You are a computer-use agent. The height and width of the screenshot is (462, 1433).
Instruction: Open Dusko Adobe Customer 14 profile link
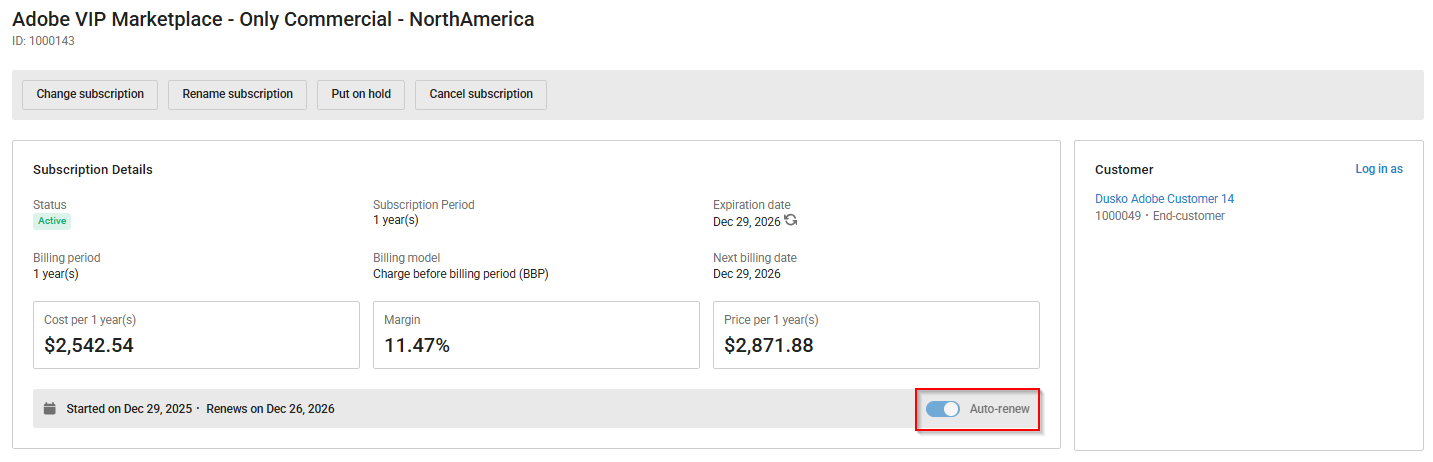(x=1164, y=199)
